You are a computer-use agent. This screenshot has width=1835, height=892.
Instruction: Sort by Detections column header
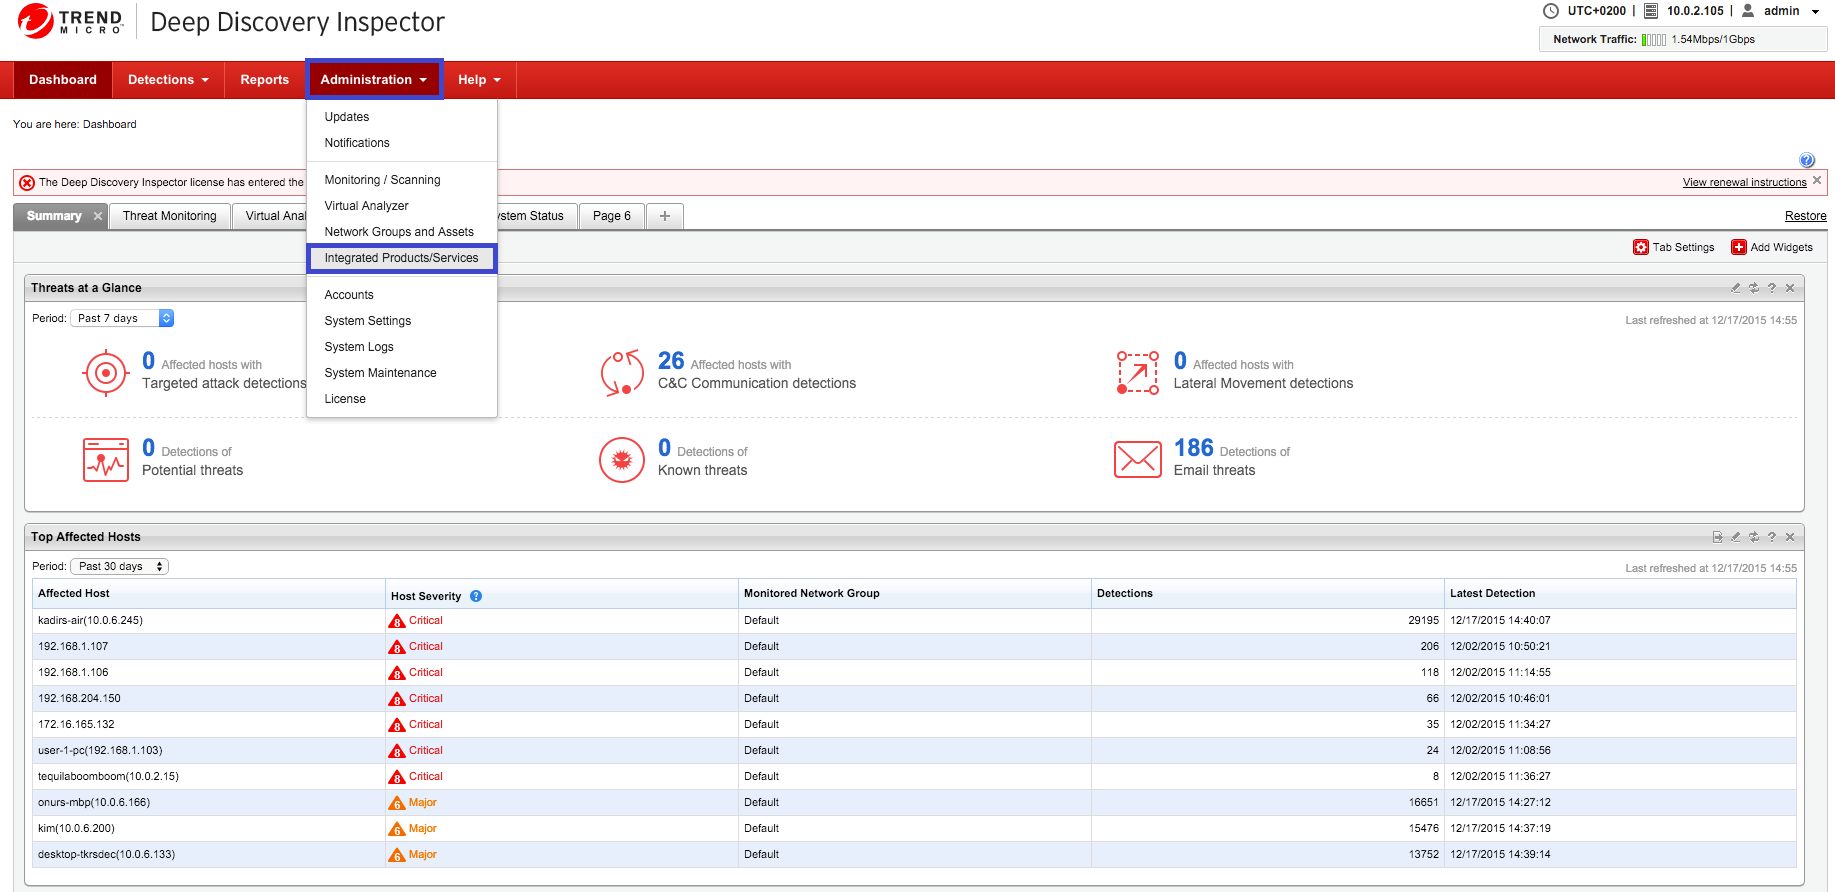click(1267, 594)
